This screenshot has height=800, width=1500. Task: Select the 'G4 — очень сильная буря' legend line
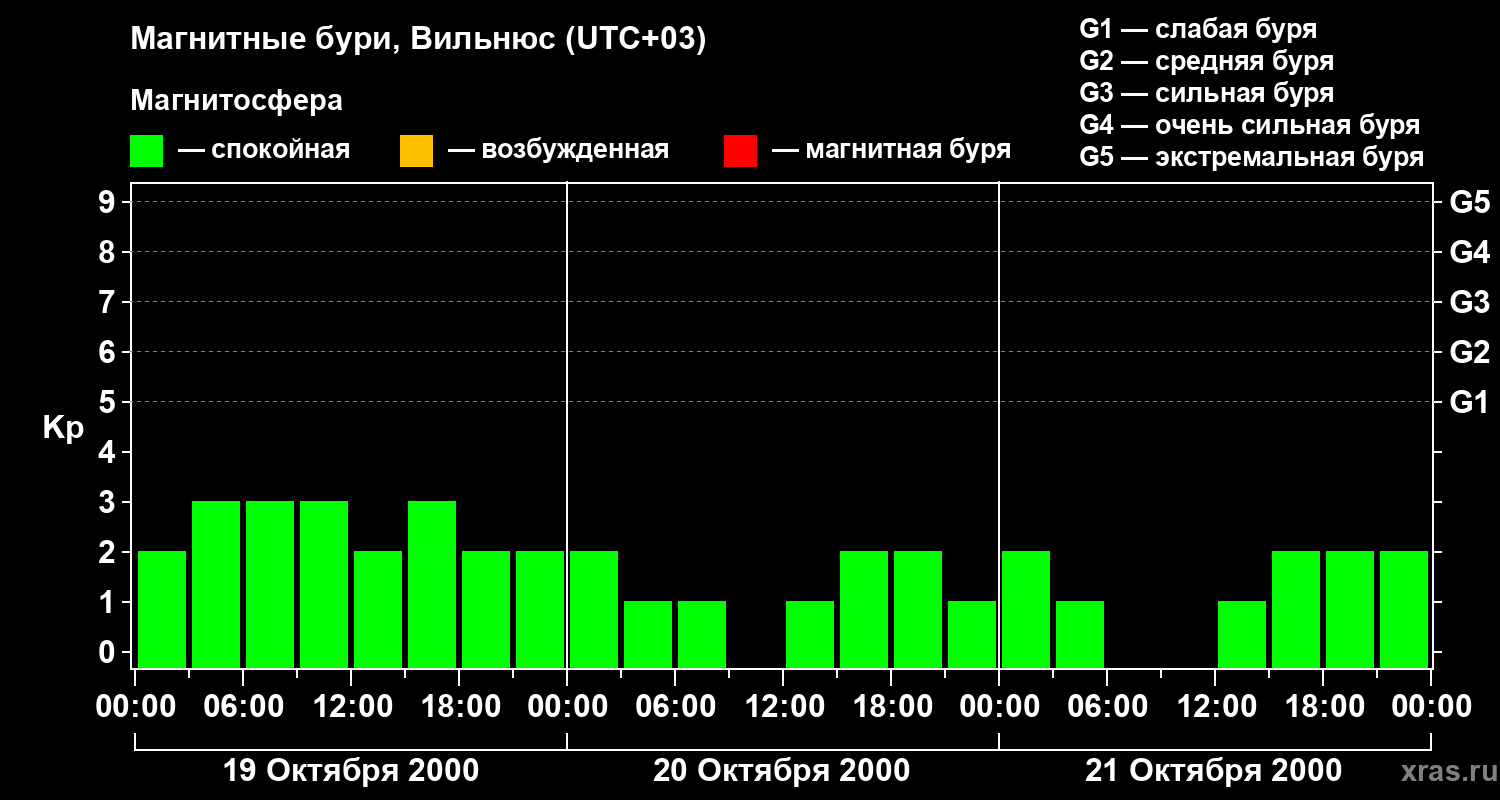click(x=1249, y=125)
